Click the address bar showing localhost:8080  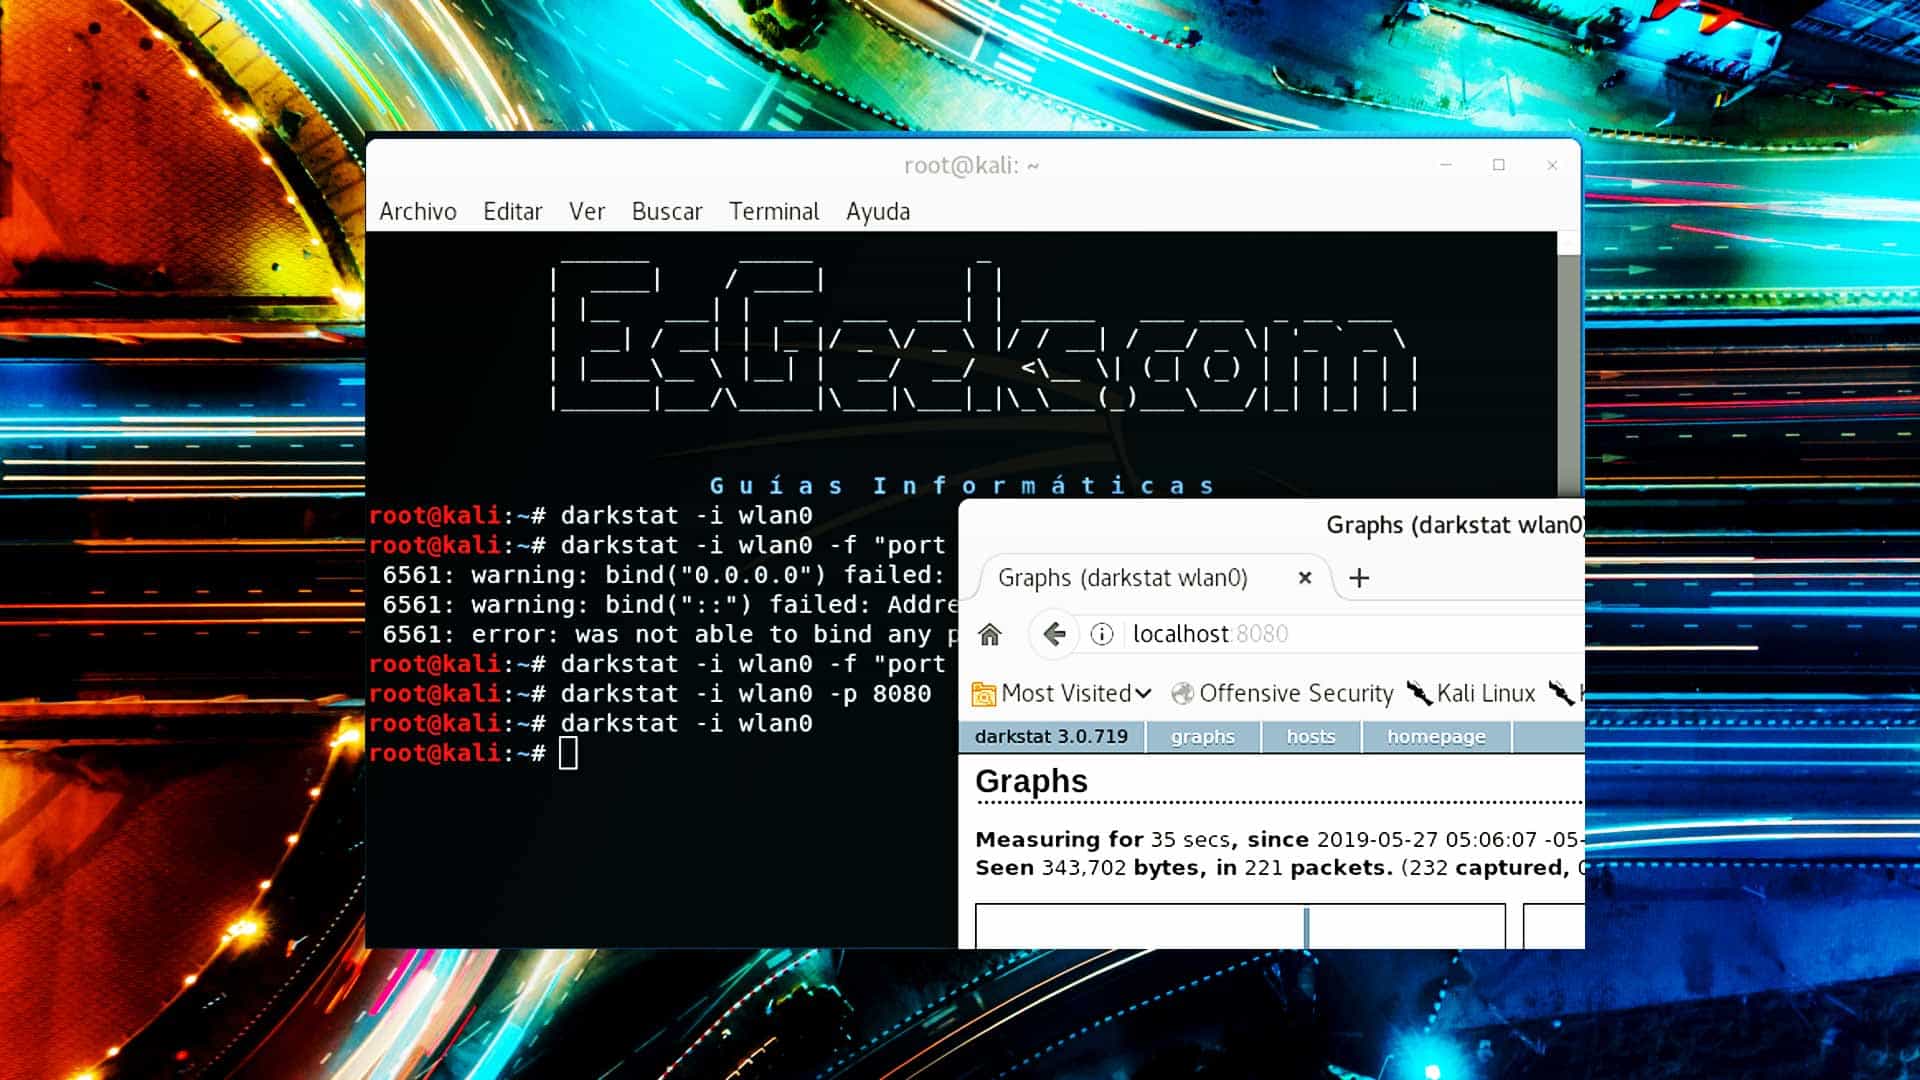pos(1210,634)
